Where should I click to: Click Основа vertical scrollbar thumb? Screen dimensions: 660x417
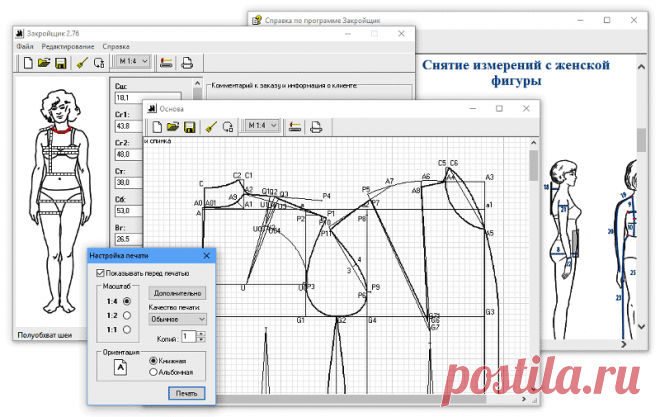click(533, 165)
